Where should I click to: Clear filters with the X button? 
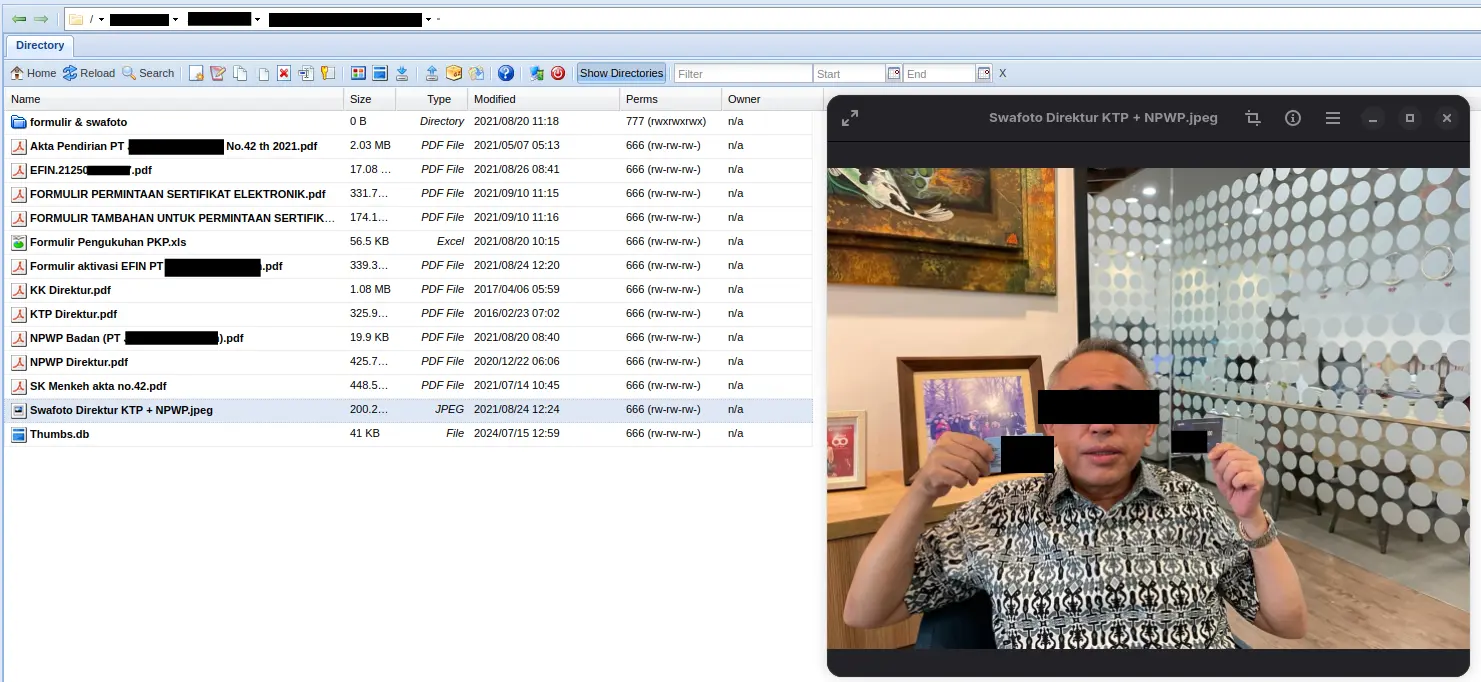[1003, 73]
